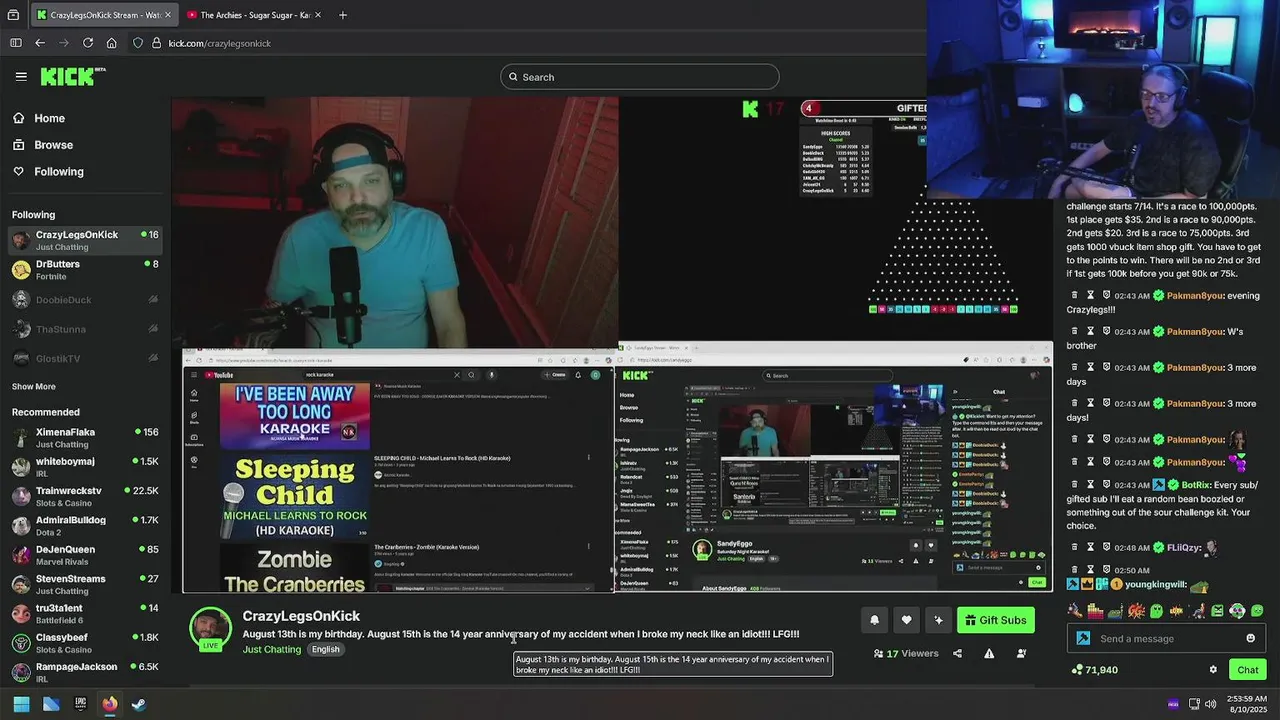Expand Following list with Show More

pos(34,386)
